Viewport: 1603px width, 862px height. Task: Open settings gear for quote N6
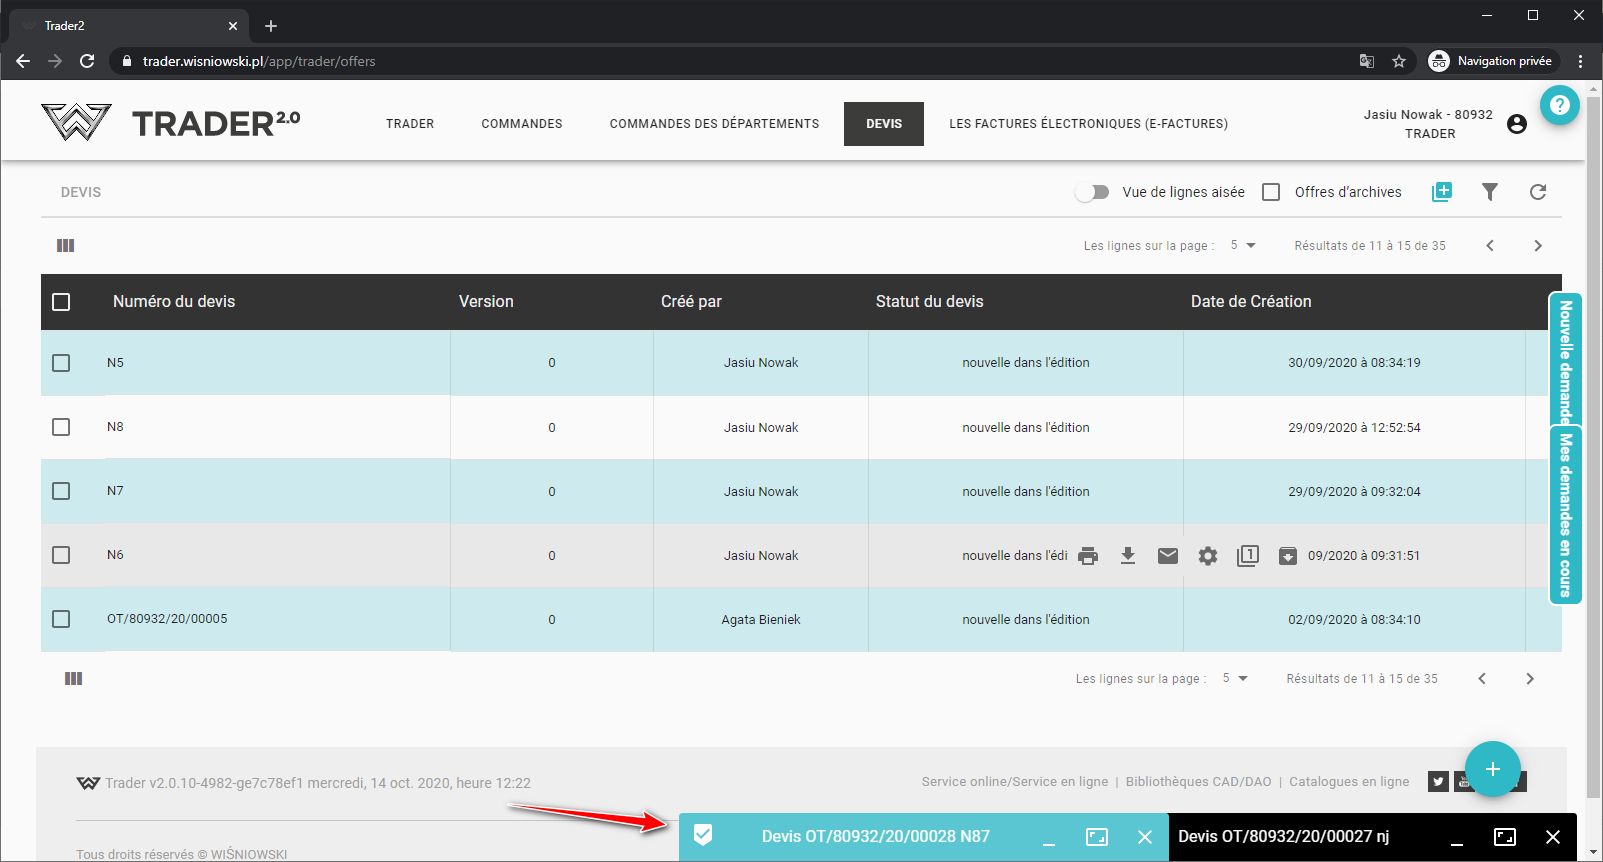(1208, 556)
